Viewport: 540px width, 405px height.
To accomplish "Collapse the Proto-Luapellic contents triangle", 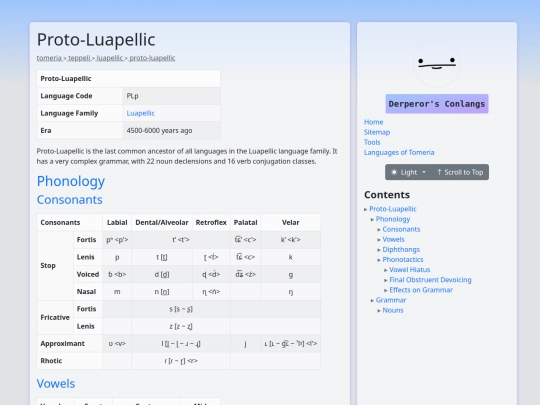I will click(366, 209).
